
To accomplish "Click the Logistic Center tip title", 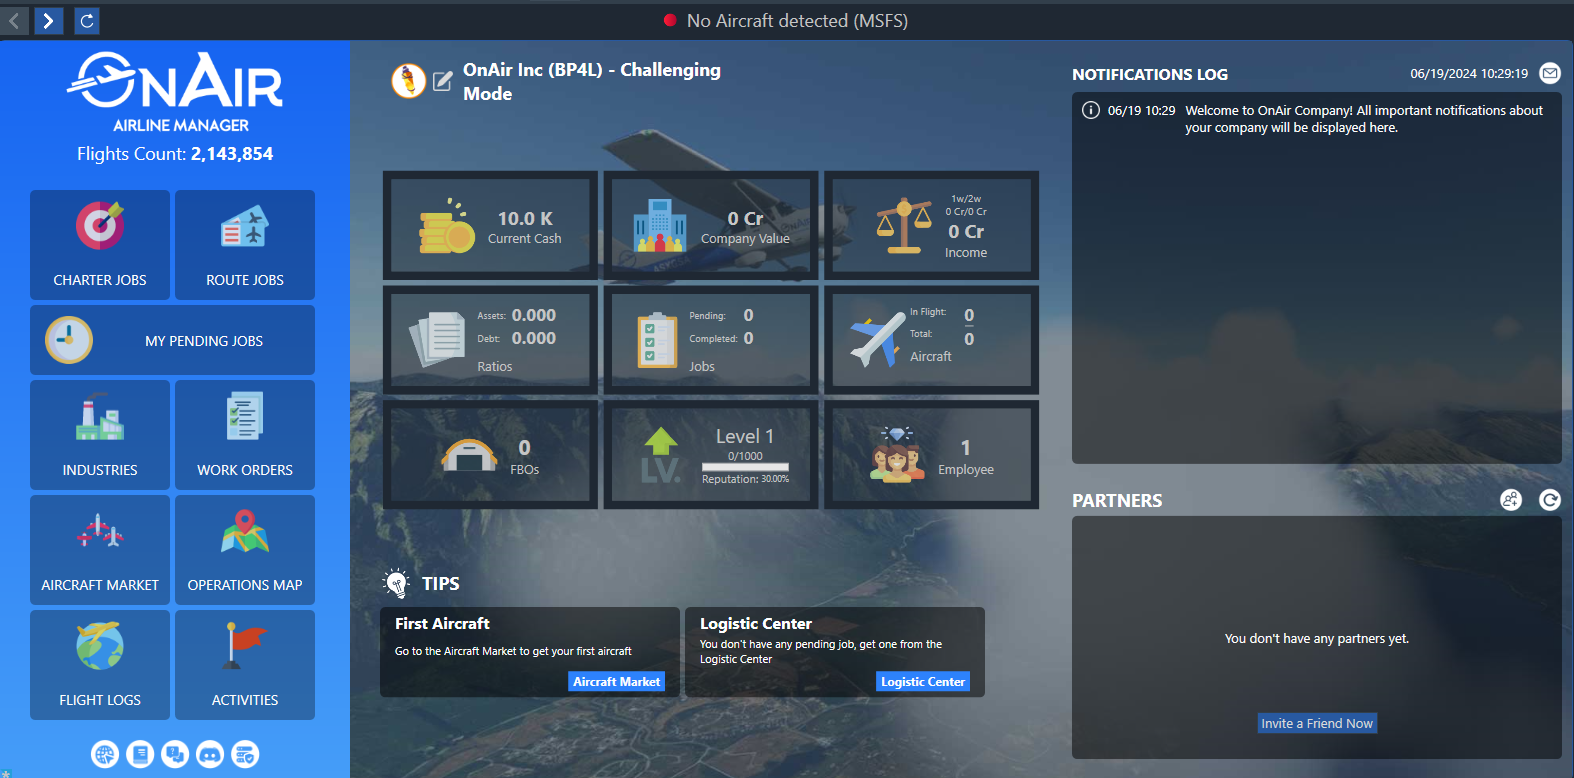I will click(x=756, y=623).
